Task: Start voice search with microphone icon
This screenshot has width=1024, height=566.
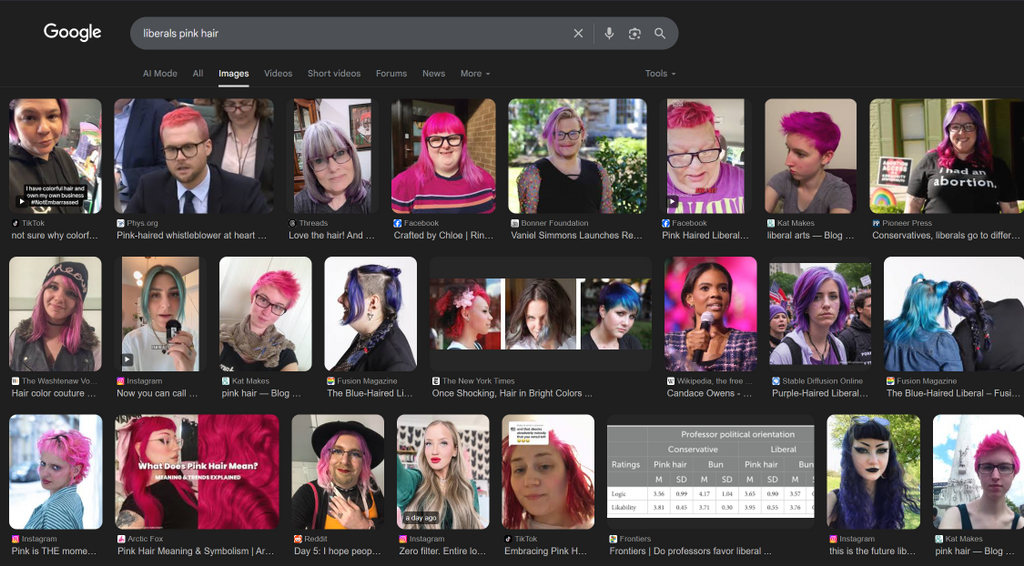Action: [608, 33]
